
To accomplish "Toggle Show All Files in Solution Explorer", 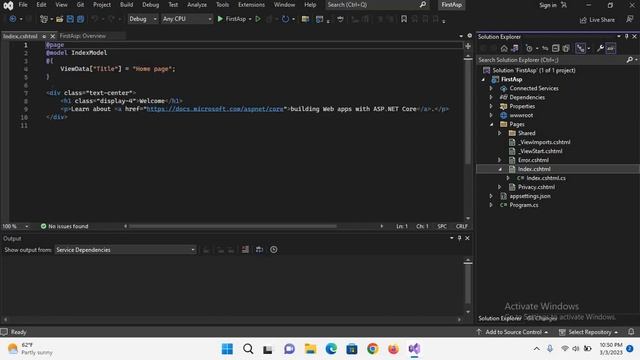I will (x=566, y=49).
